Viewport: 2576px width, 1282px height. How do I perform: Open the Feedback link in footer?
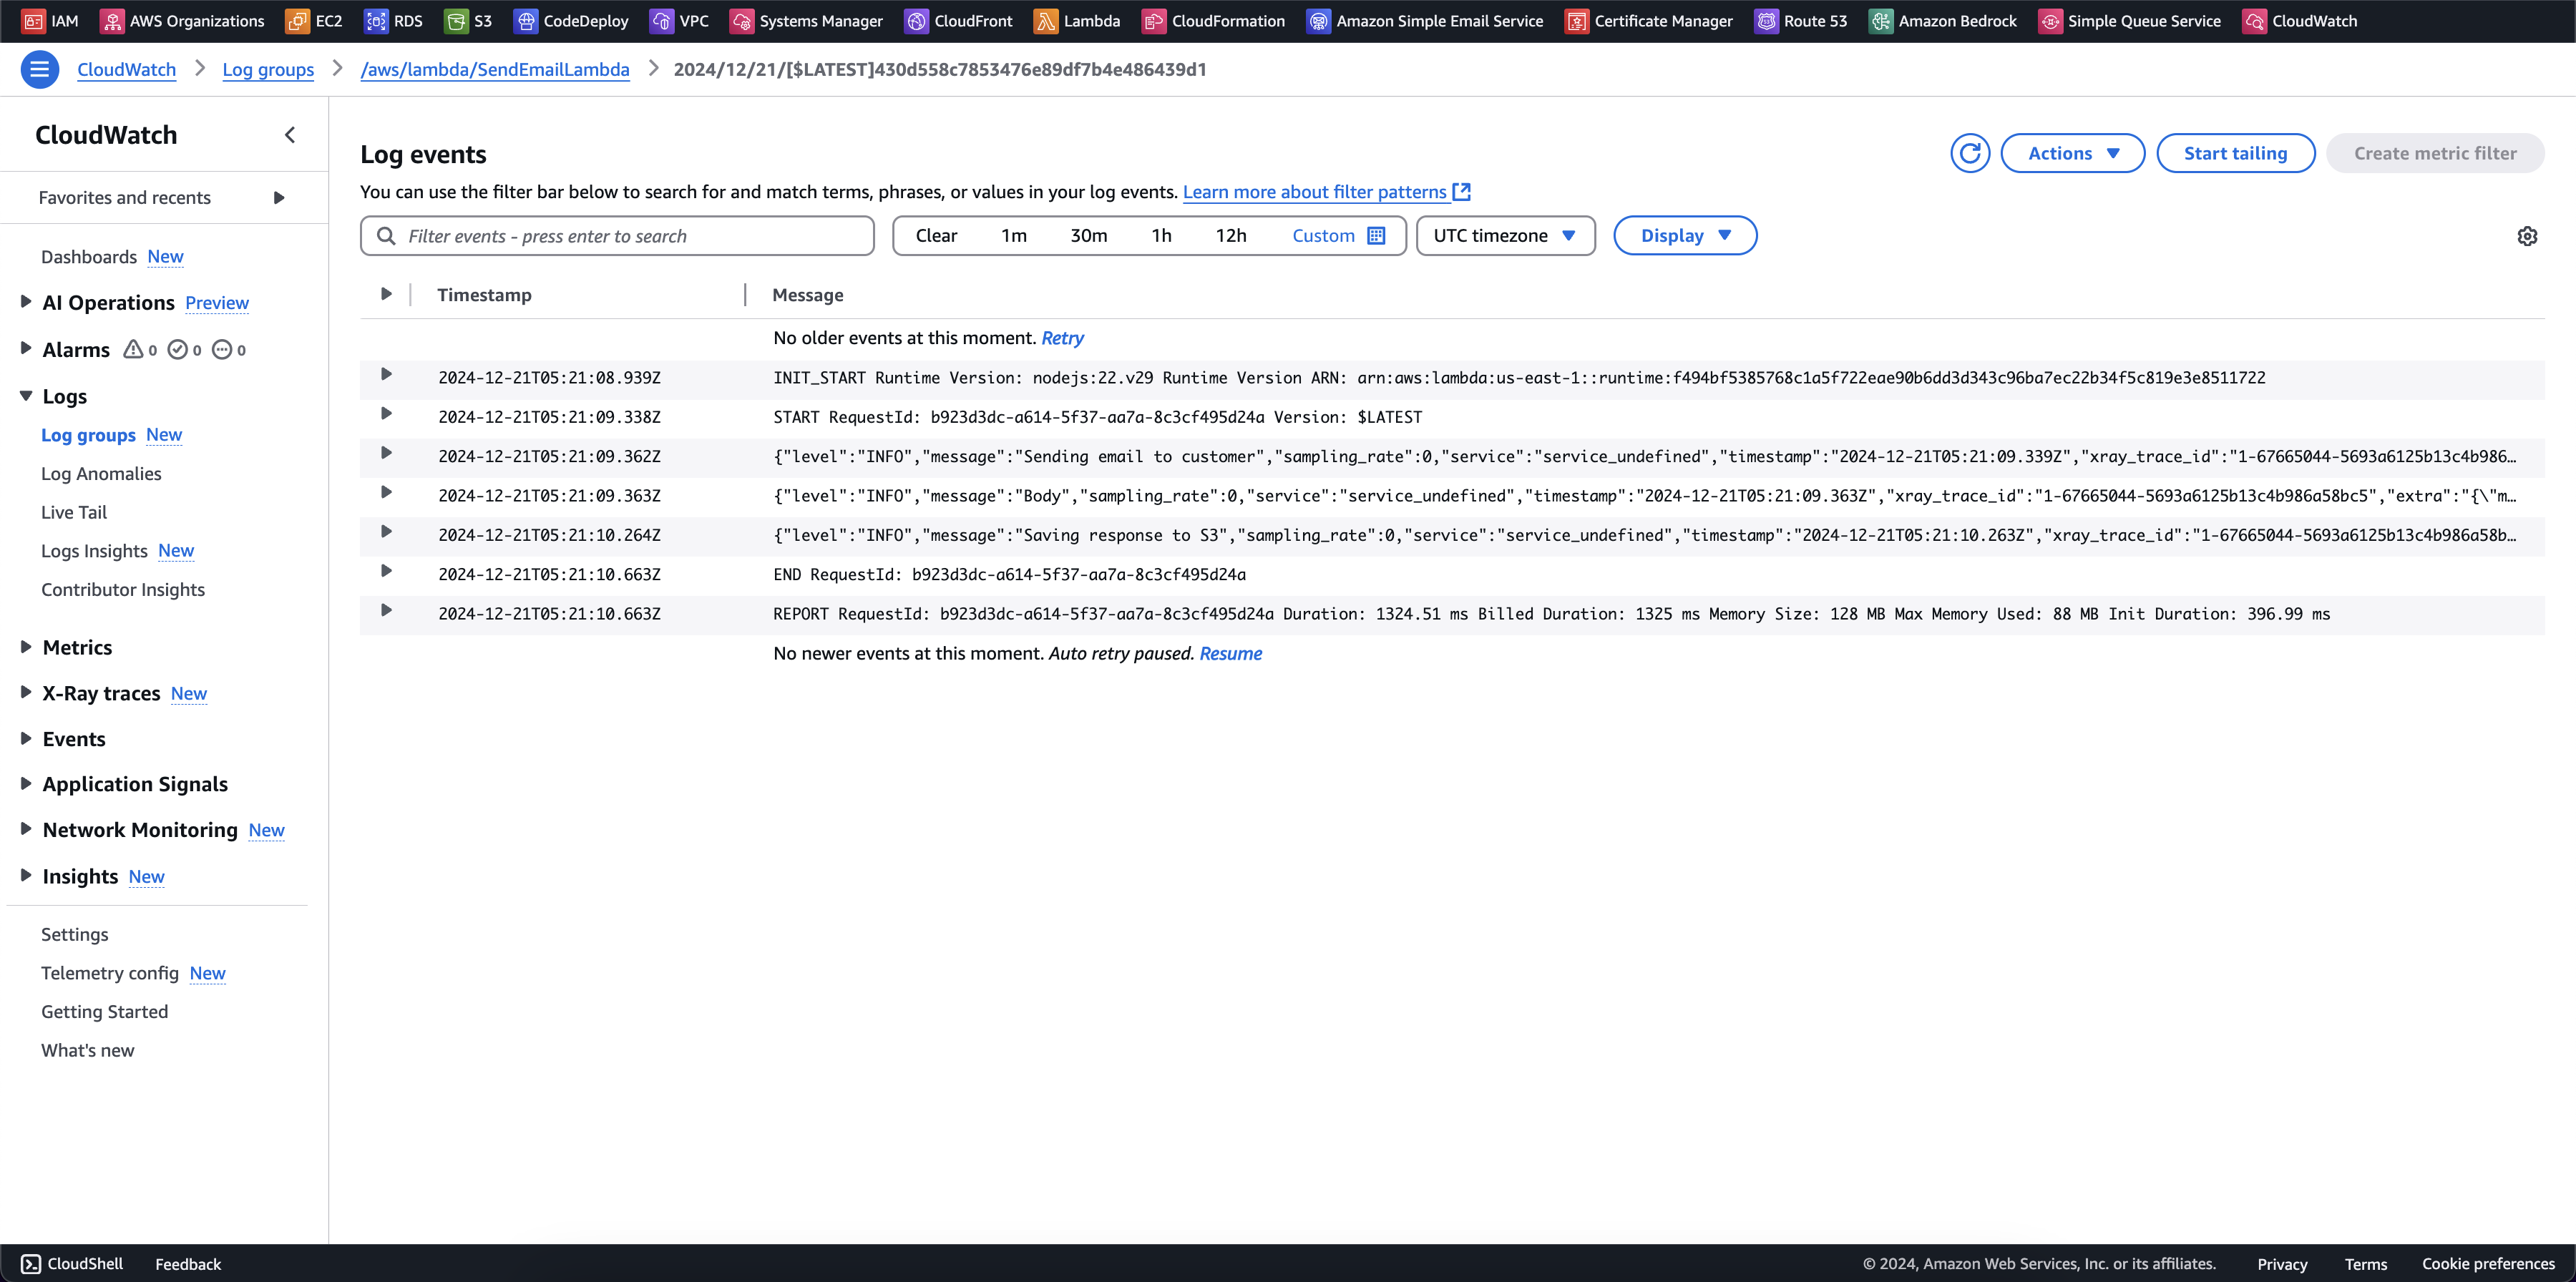click(188, 1264)
